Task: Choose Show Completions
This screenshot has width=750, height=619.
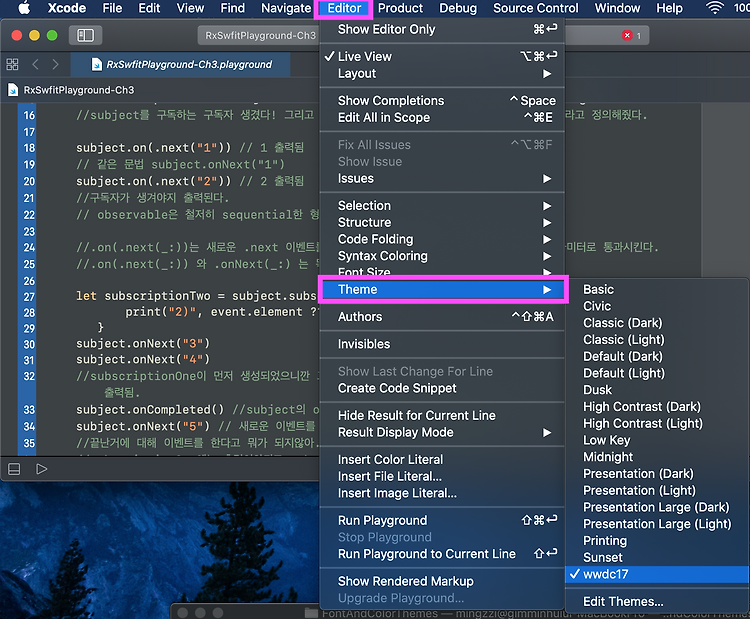Action: point(441,100)
